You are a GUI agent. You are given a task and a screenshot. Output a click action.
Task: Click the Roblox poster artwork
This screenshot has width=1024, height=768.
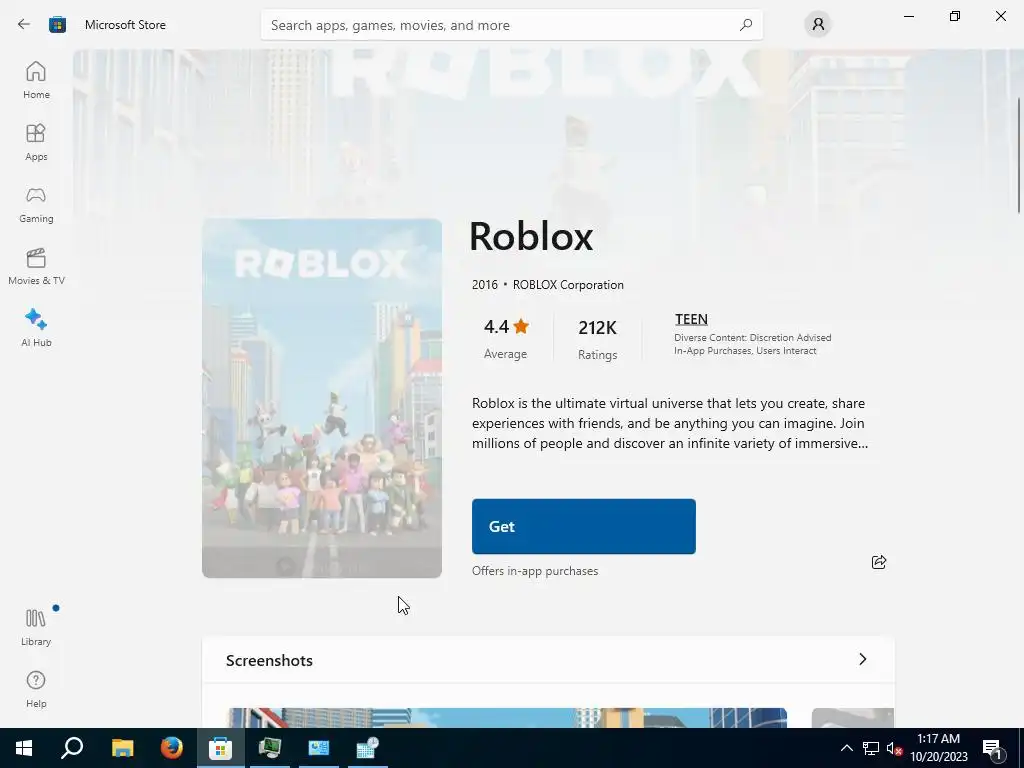click(322, 398)
